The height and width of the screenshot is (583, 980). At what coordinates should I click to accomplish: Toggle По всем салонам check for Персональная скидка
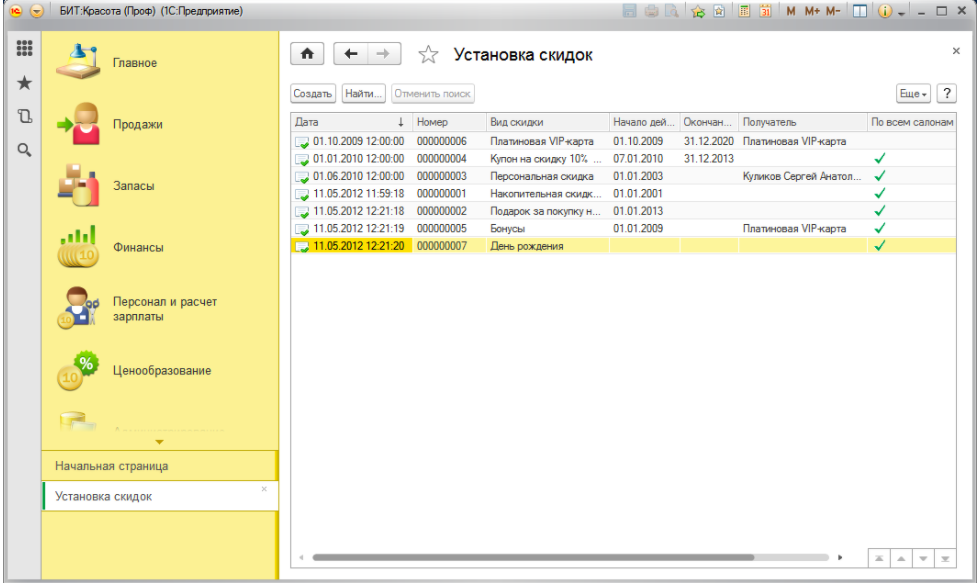[x=880, y=176]
